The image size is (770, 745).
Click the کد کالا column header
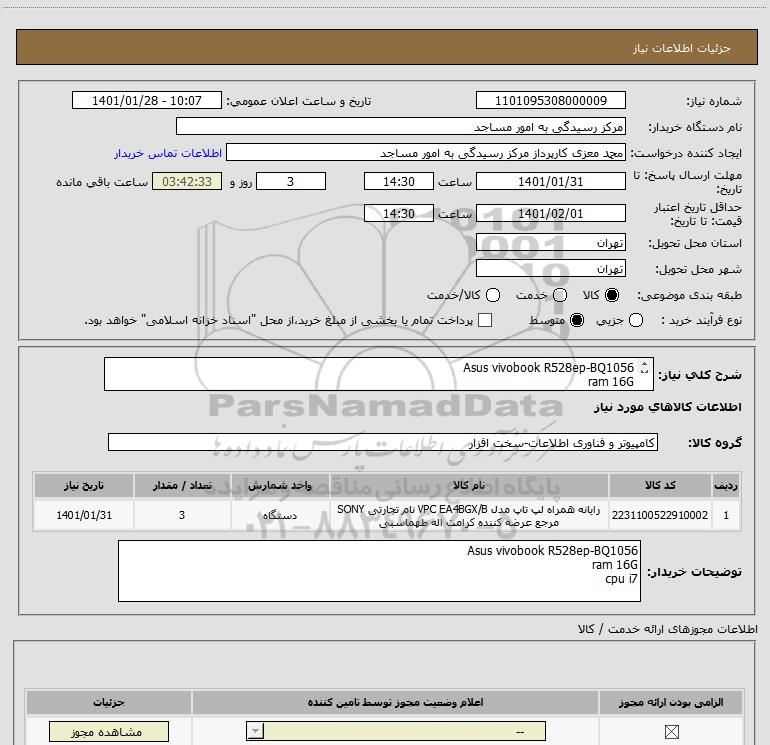pos(660,485)
